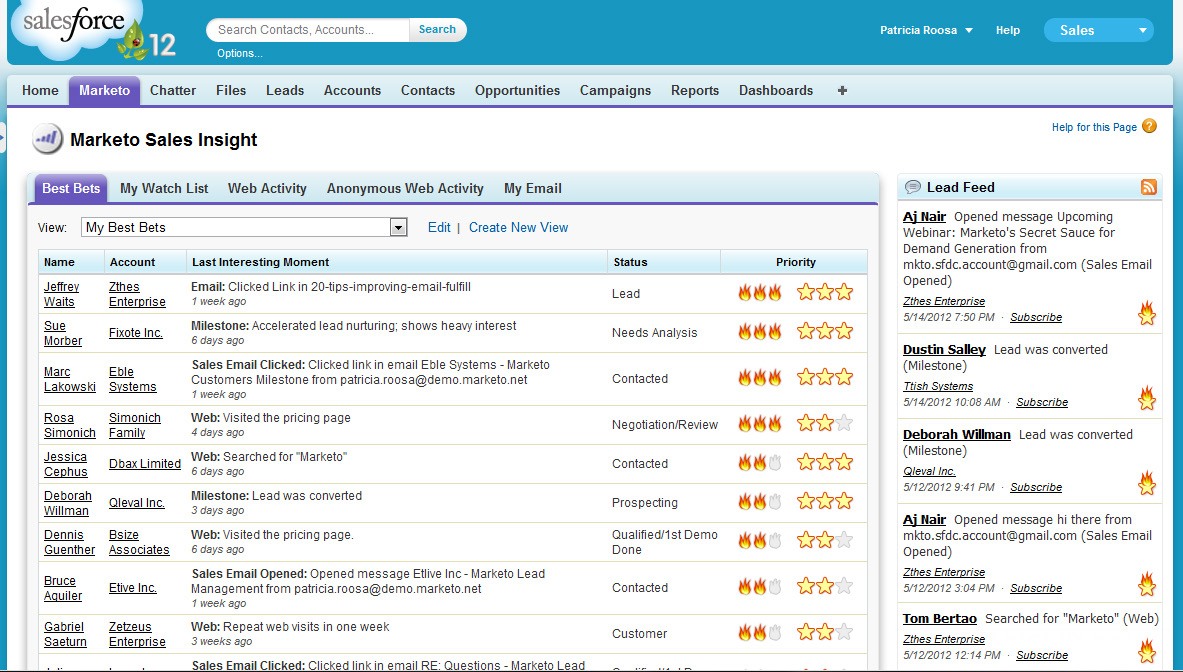Select the Best Bets tab
Screen dimensions: 1183x672
[x=71, y=189]
